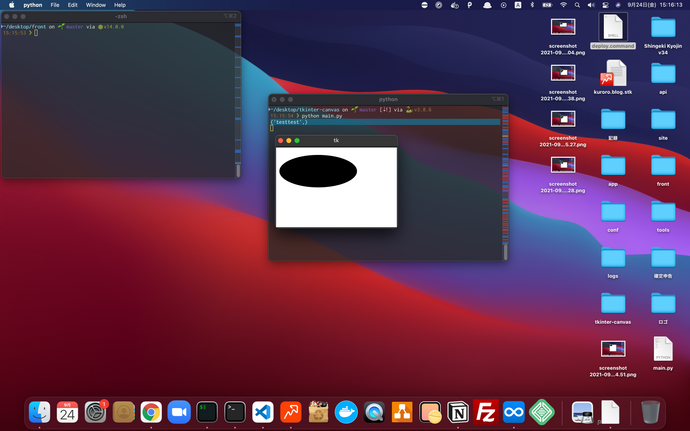Screen dimensions: 690x431
Task: Click scrollbar in the python terminal window
Action: [x=505, y=252]
